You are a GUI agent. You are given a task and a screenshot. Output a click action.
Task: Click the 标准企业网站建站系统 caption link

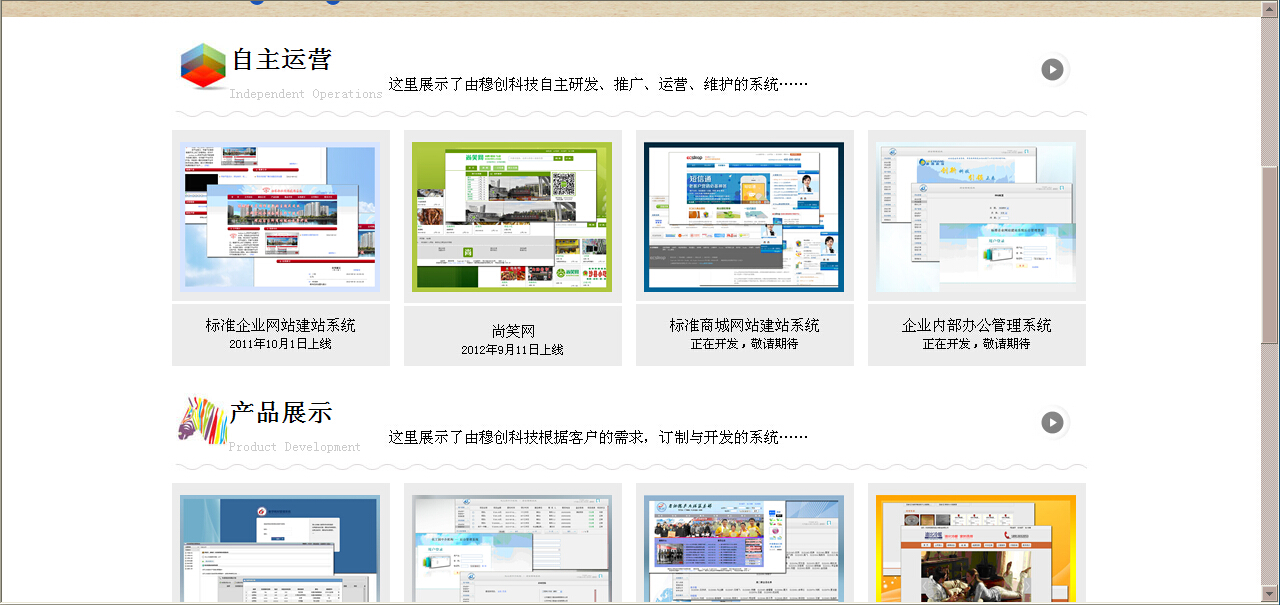[x=280, y=325]
